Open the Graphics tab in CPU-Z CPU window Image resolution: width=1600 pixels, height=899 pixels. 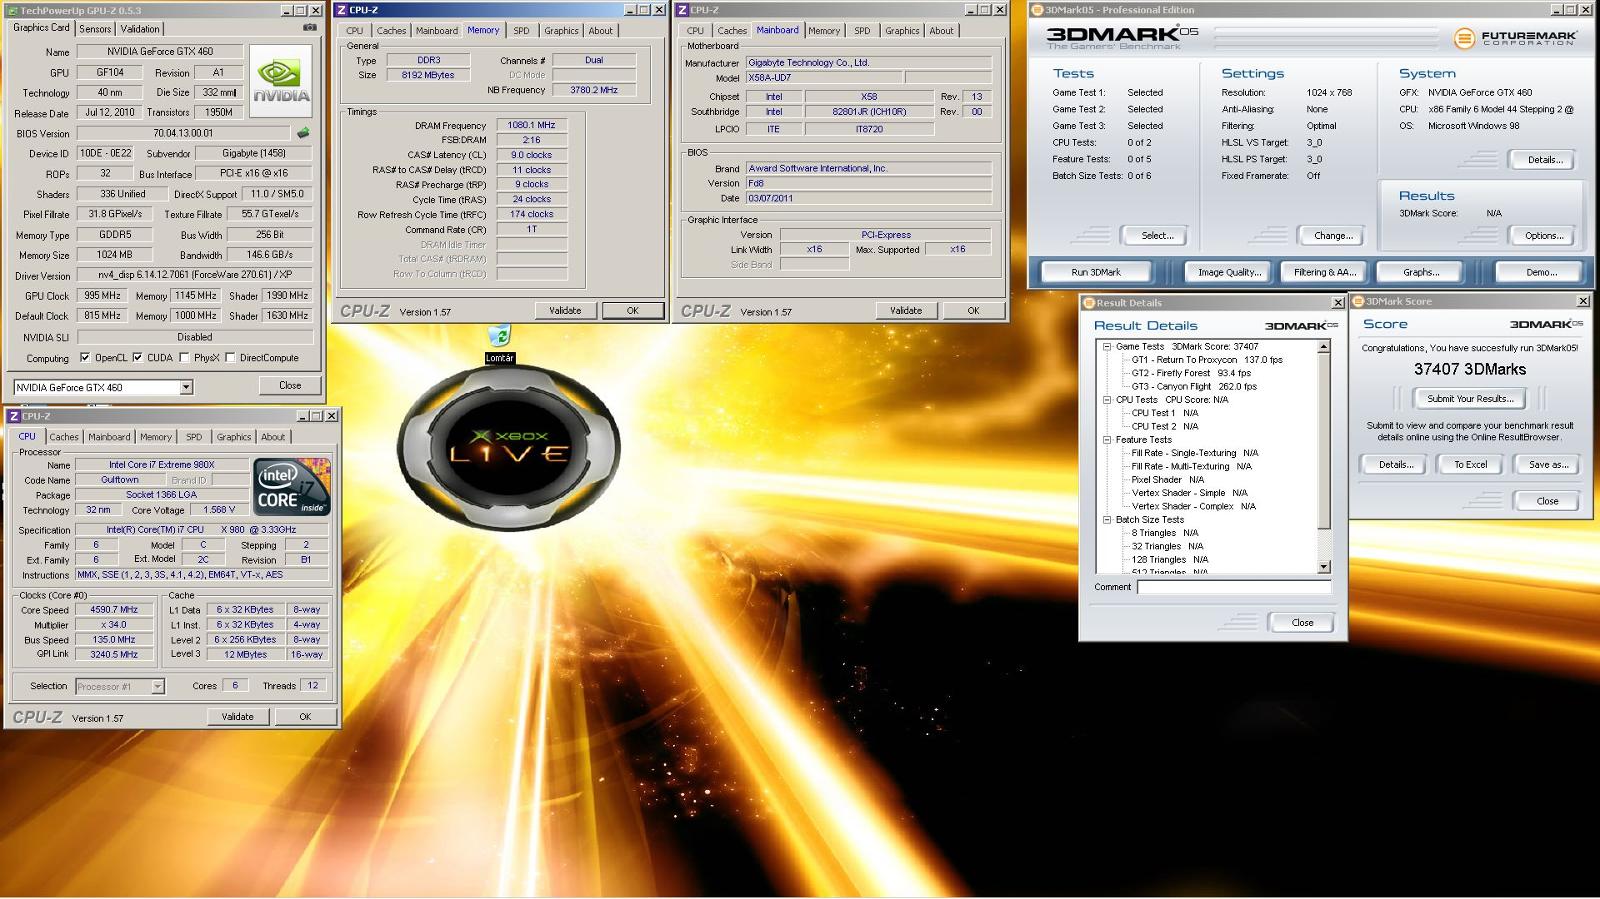pos(234,437)
